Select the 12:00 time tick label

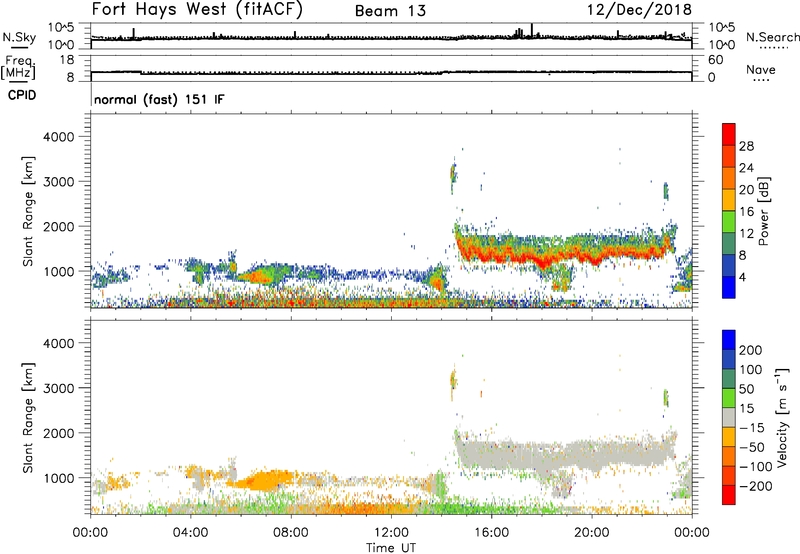coord(391,533)
